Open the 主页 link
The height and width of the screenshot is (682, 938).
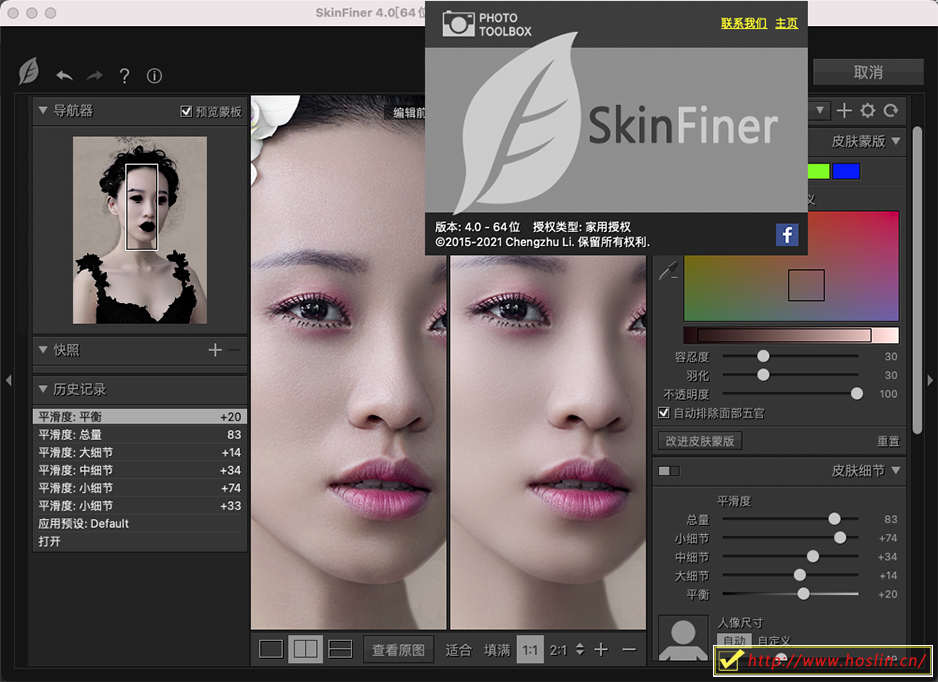click(x=786, y=23)
